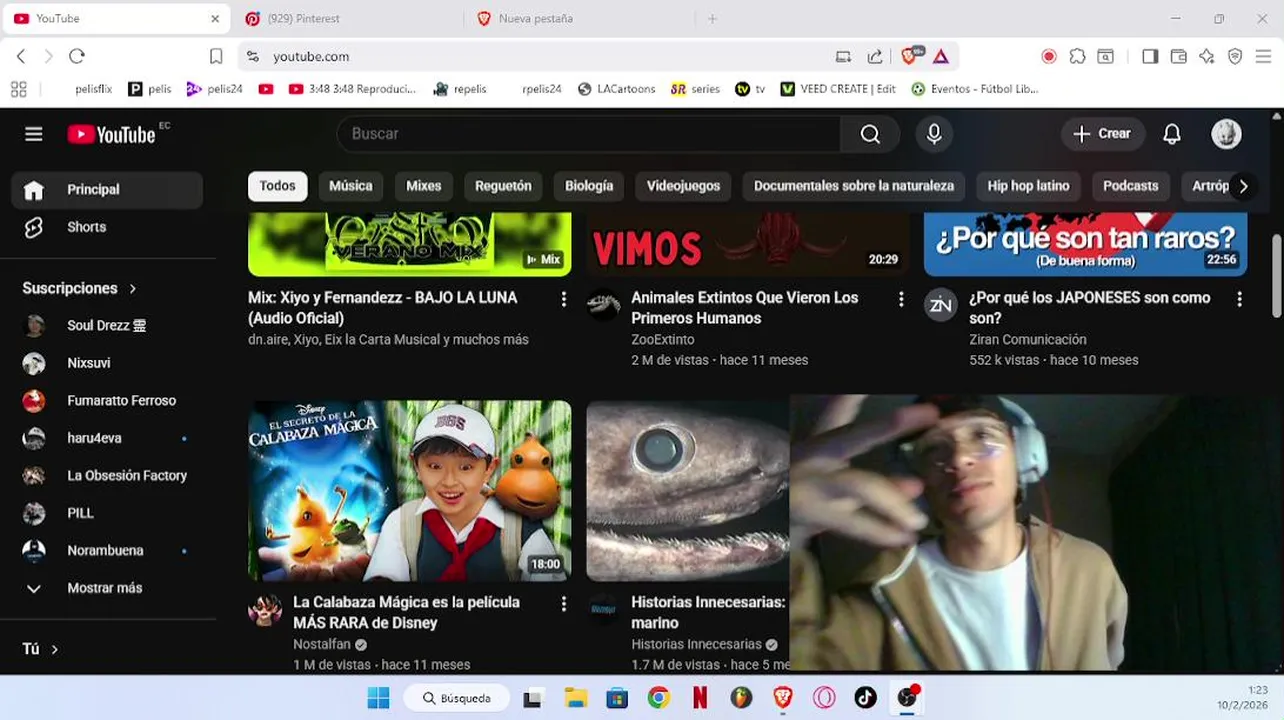Click the browser back arrow
The height and width of the screenshot is (720, 1284).
coord(21,56)
